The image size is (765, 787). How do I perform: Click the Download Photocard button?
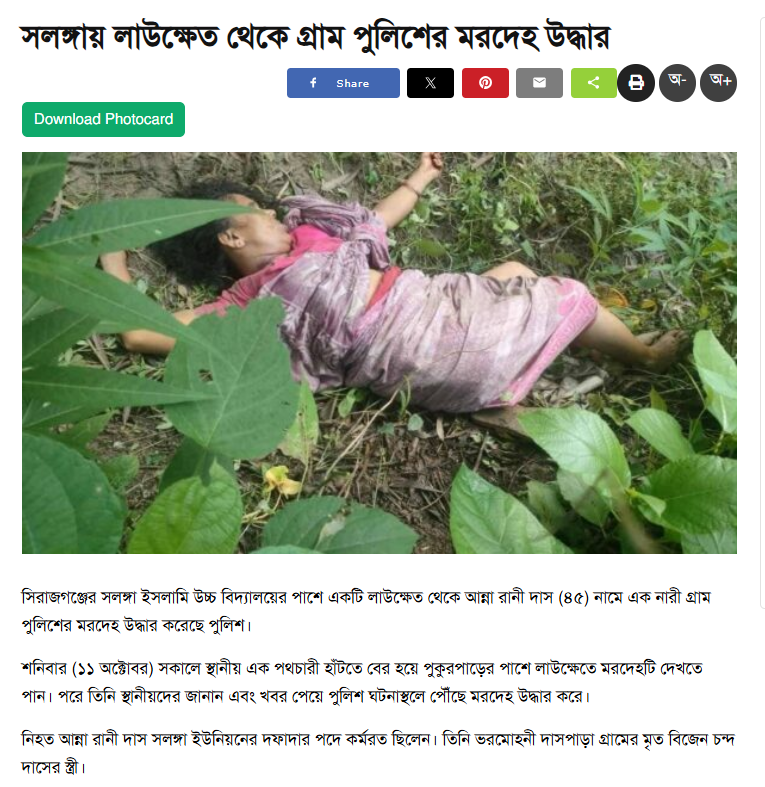(x=103, y=119)
